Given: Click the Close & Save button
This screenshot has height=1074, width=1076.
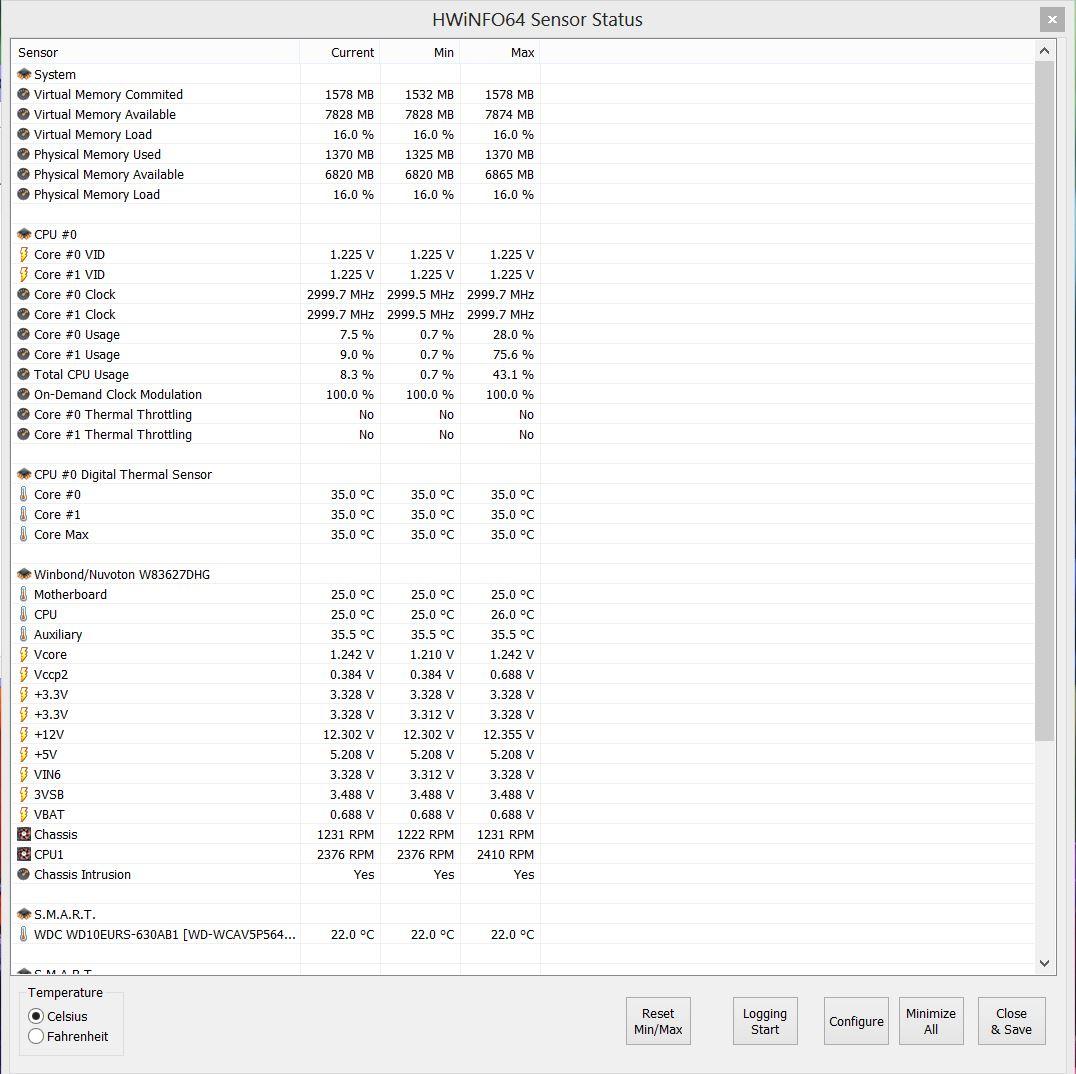Looking at the screenshot, I should [x=1011, y=1021].
